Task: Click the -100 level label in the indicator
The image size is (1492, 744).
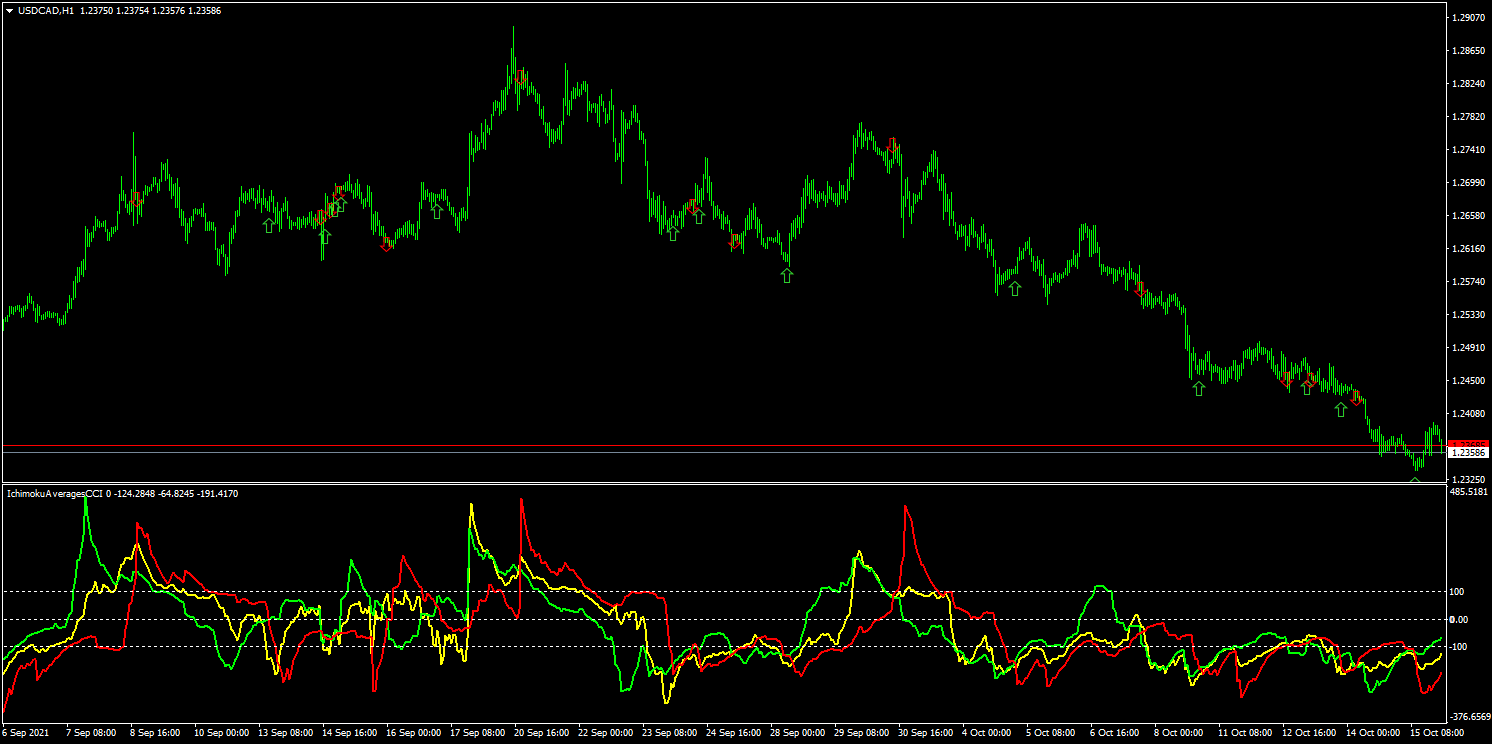Action: tap(1459, 647)
